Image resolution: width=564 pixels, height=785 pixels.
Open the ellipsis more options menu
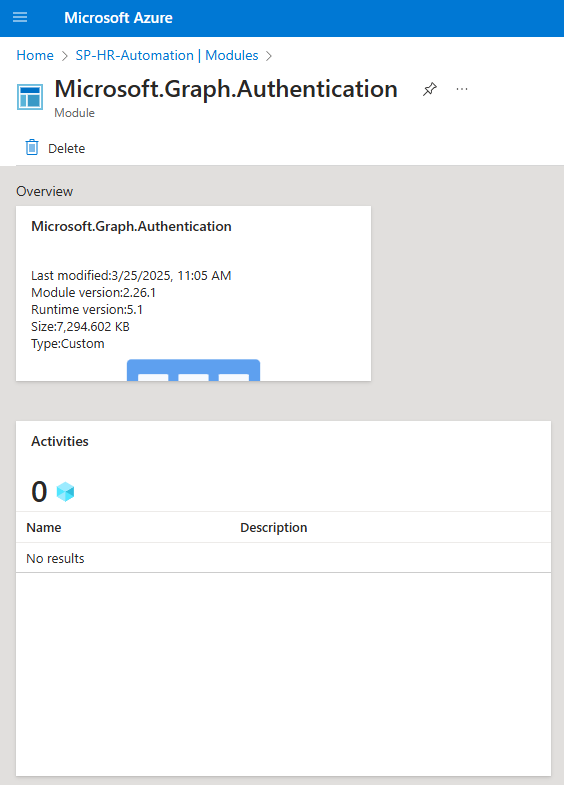(x=462, y=89)
